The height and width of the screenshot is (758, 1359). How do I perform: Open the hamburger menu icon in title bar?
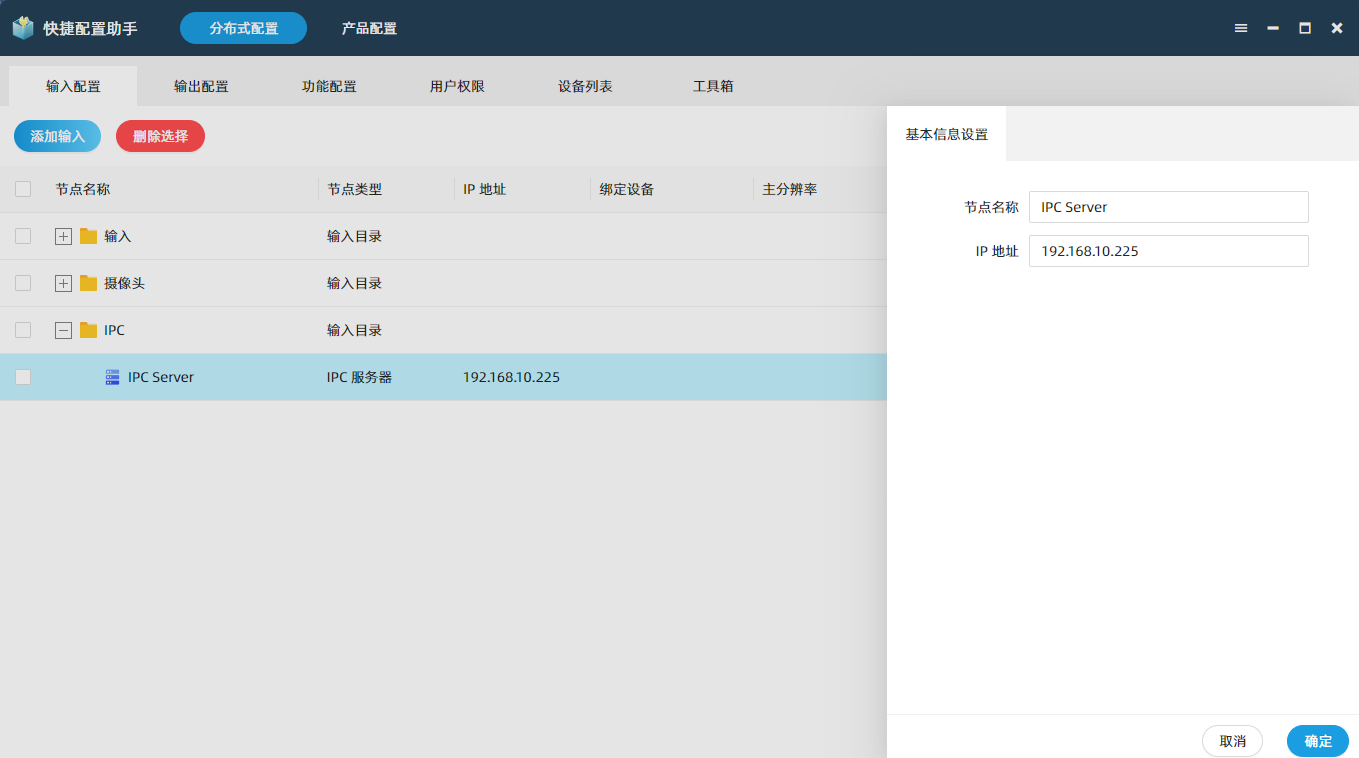1241,28
